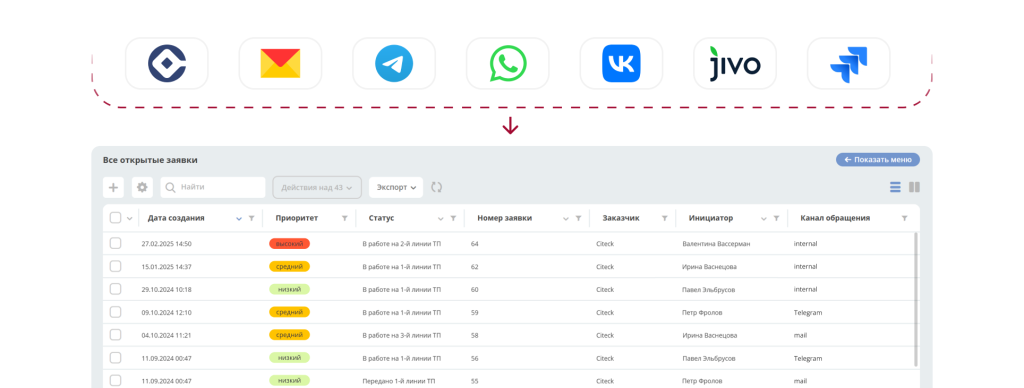
Task: Open table settings via gear icon
Action: [x=142, y=187]
